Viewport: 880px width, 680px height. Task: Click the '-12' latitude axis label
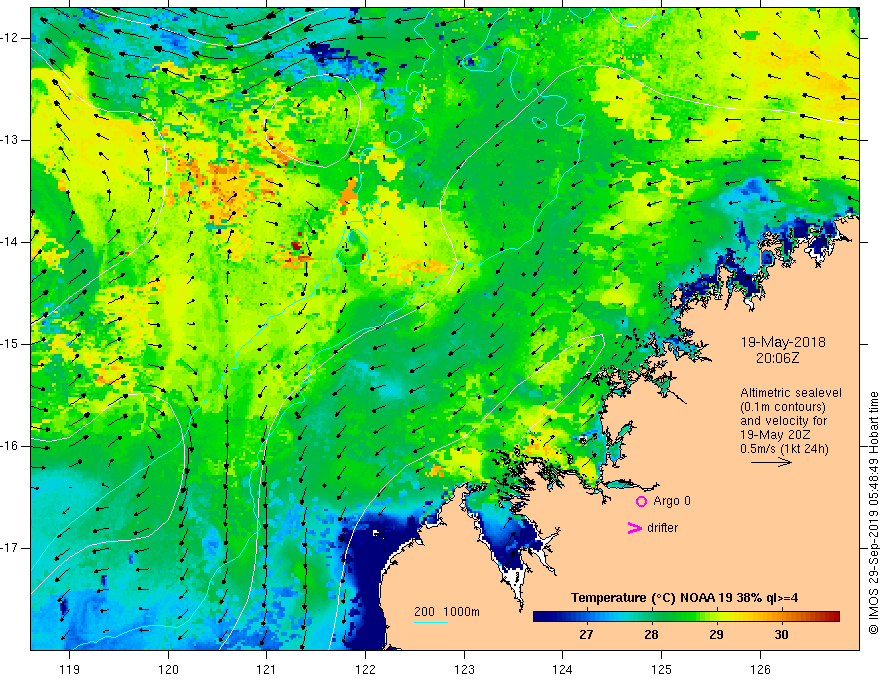[11, 38]
